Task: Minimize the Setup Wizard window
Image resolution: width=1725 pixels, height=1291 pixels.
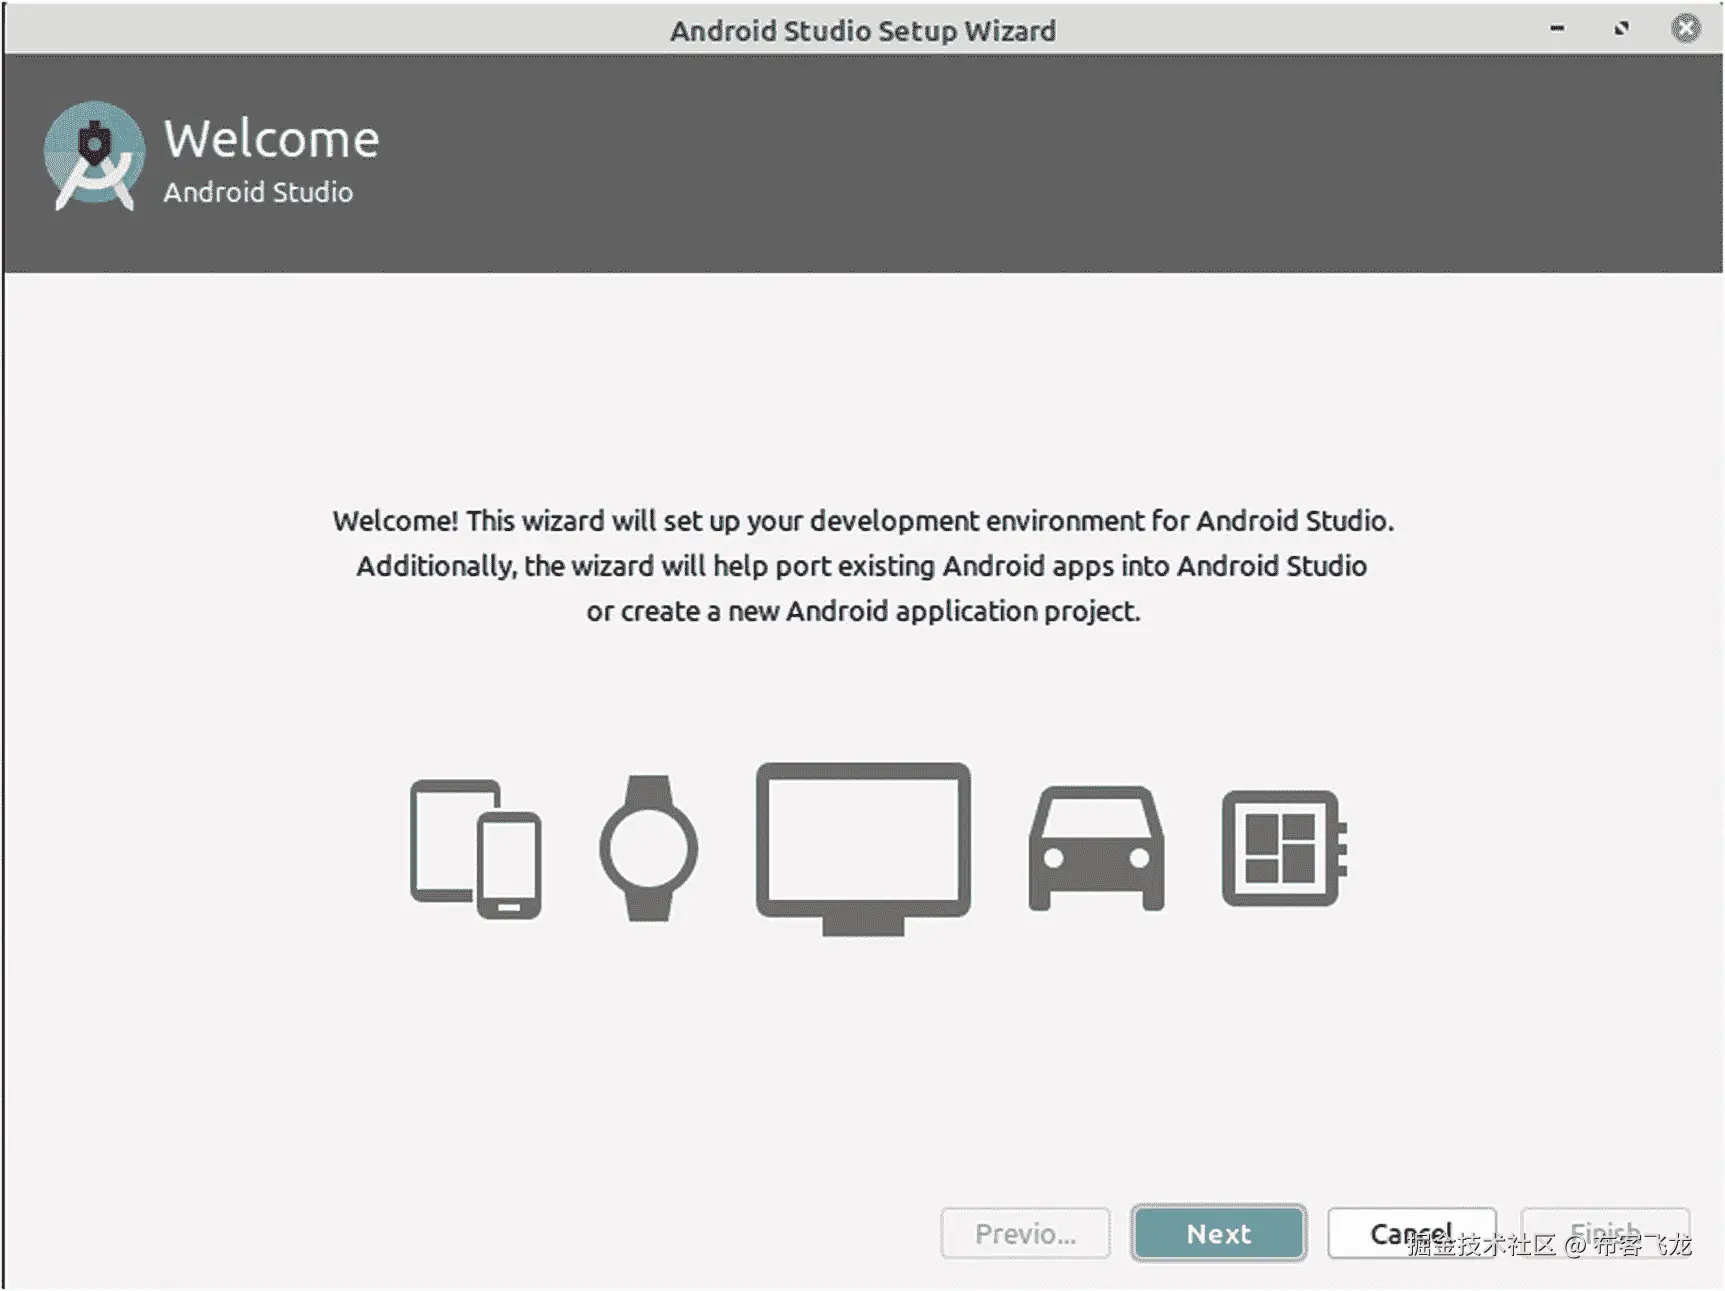Action: [1557, 28]
